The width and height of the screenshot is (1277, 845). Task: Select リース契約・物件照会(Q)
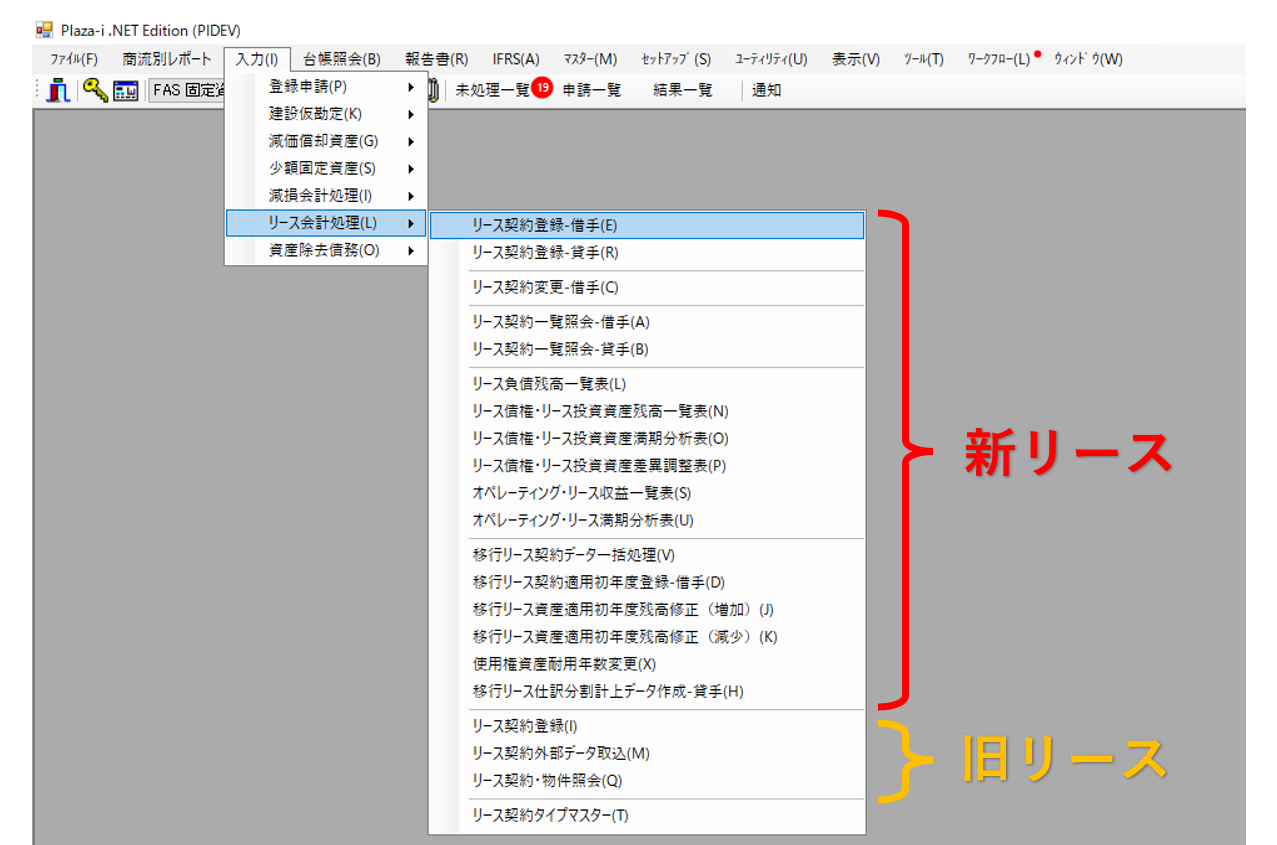pyautogui.click(x=647, y=780)
